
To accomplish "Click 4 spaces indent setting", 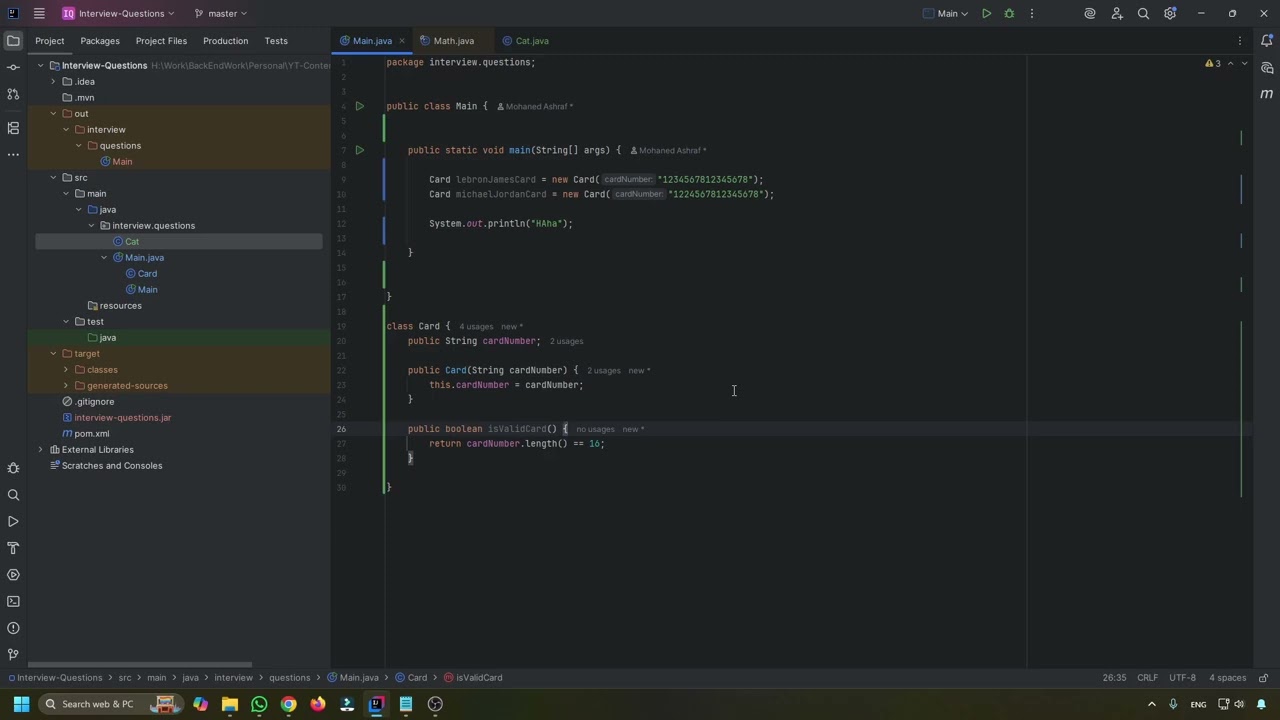I will tap(1227, 677).
